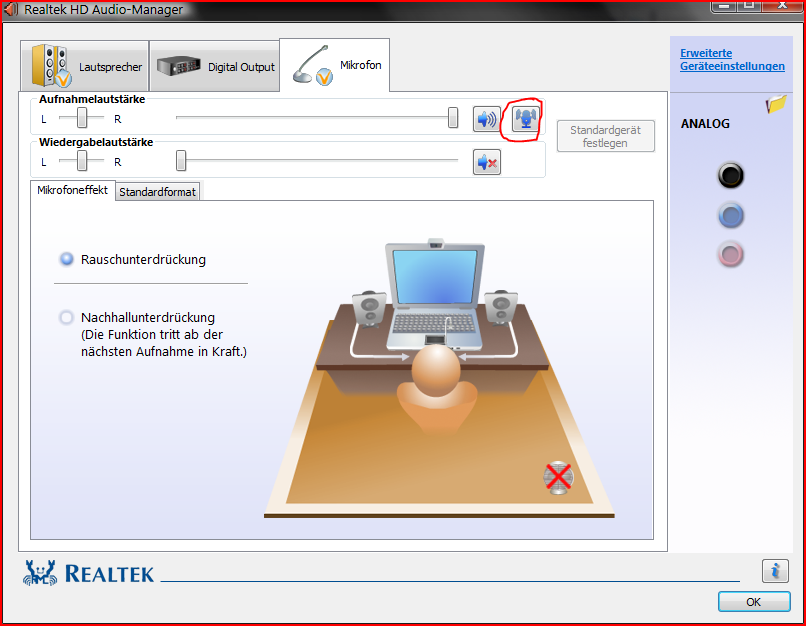Mute the recording volume speaker icon
This screenshot has height=626, width=806.
(x=486, y=119)
